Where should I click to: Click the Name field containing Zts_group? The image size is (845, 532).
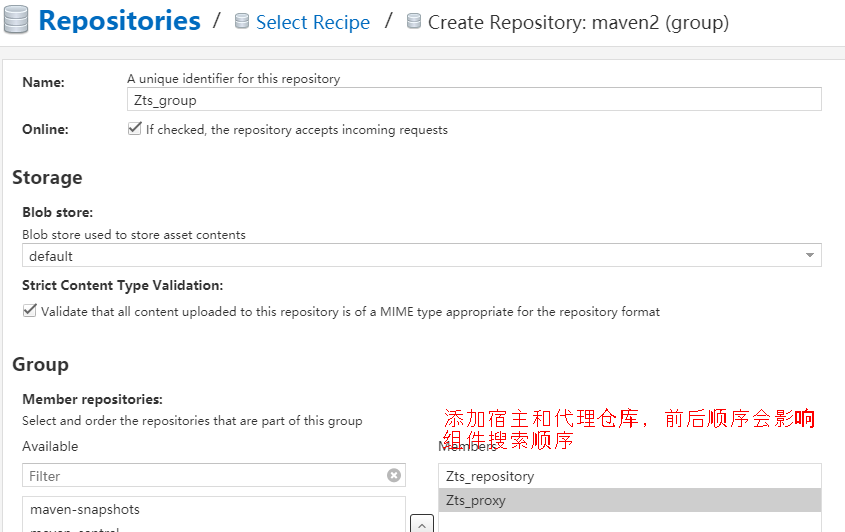[474, 99]
